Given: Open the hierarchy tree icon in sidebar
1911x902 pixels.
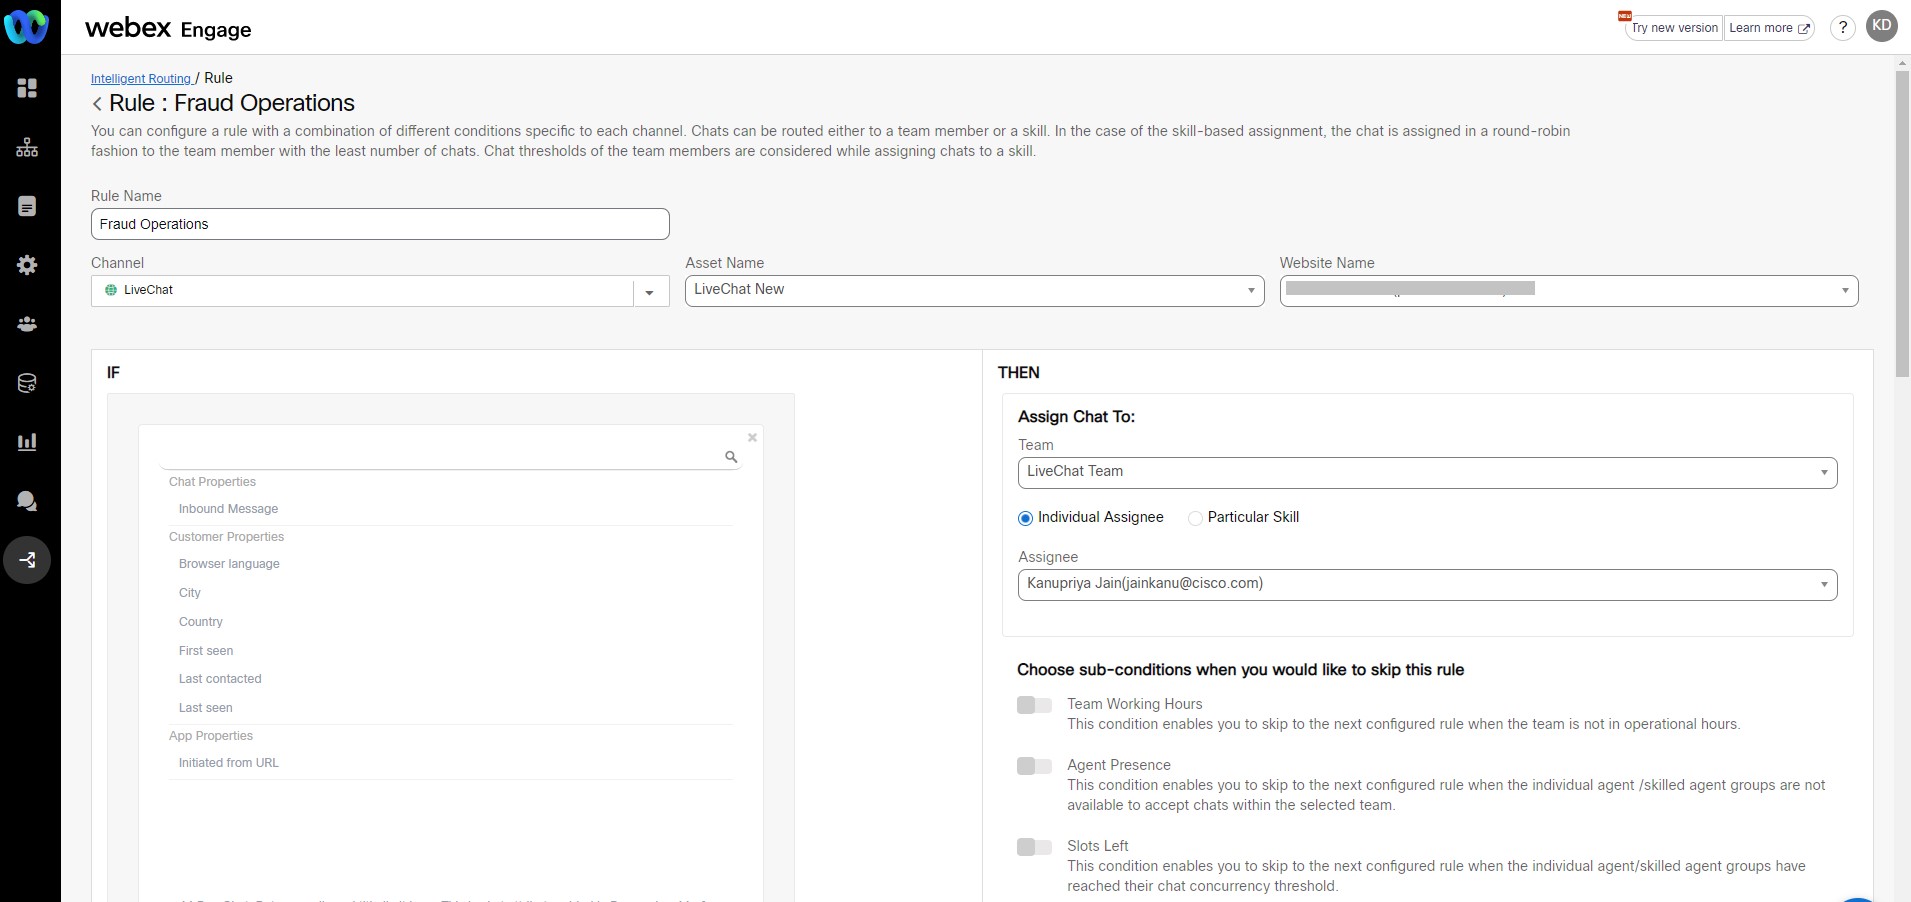Looking at the screenshot, I should (27, 147).
